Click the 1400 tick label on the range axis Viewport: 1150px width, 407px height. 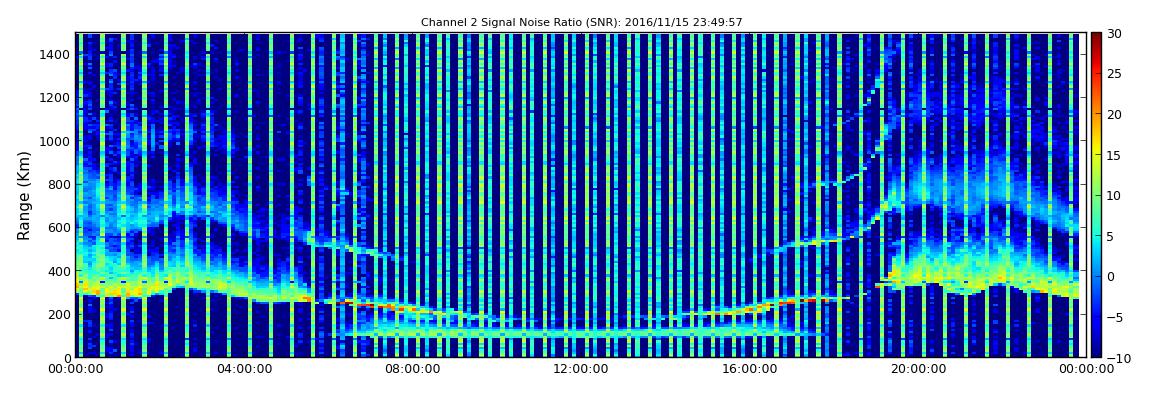(56, 54)
